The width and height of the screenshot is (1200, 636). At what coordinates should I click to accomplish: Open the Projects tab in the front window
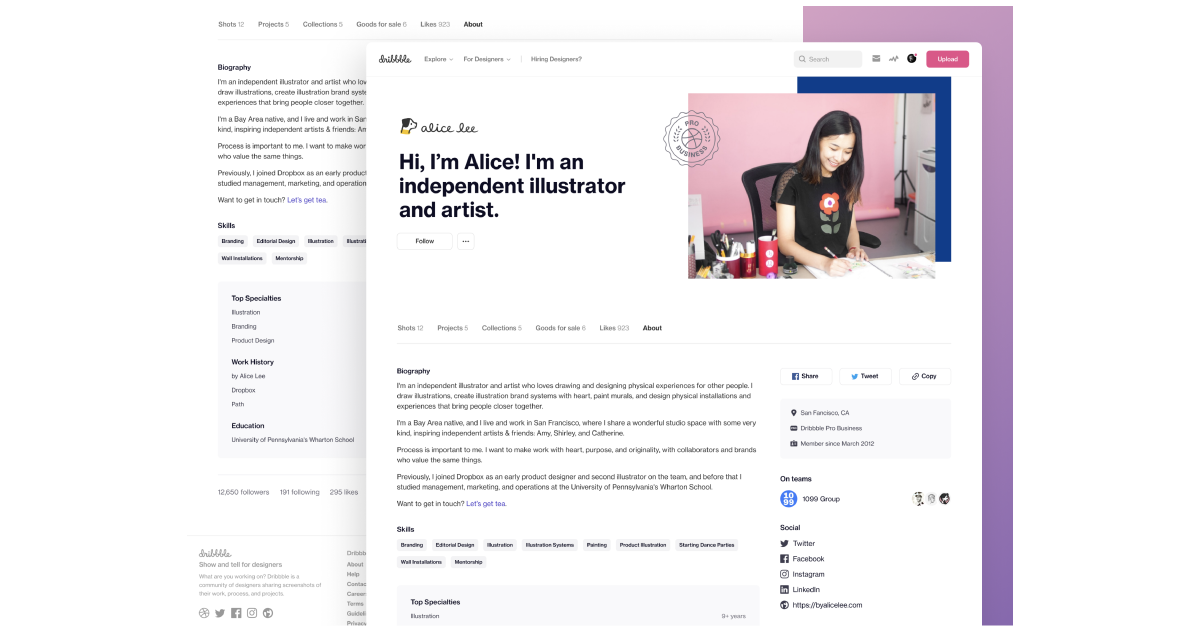tap(453, 328)
